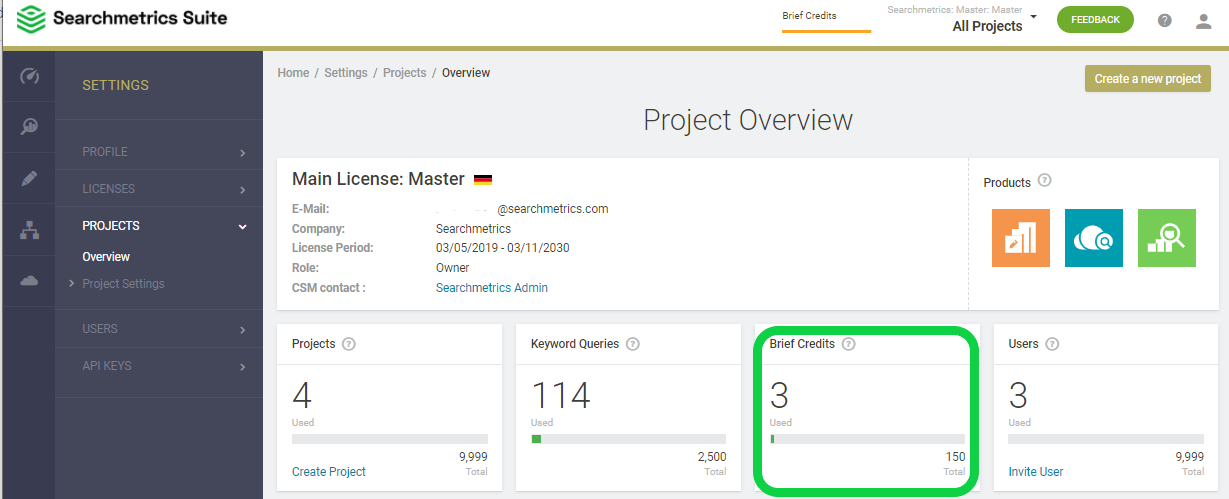Click the SETTINGS sidebar heading

click(116, 86)
